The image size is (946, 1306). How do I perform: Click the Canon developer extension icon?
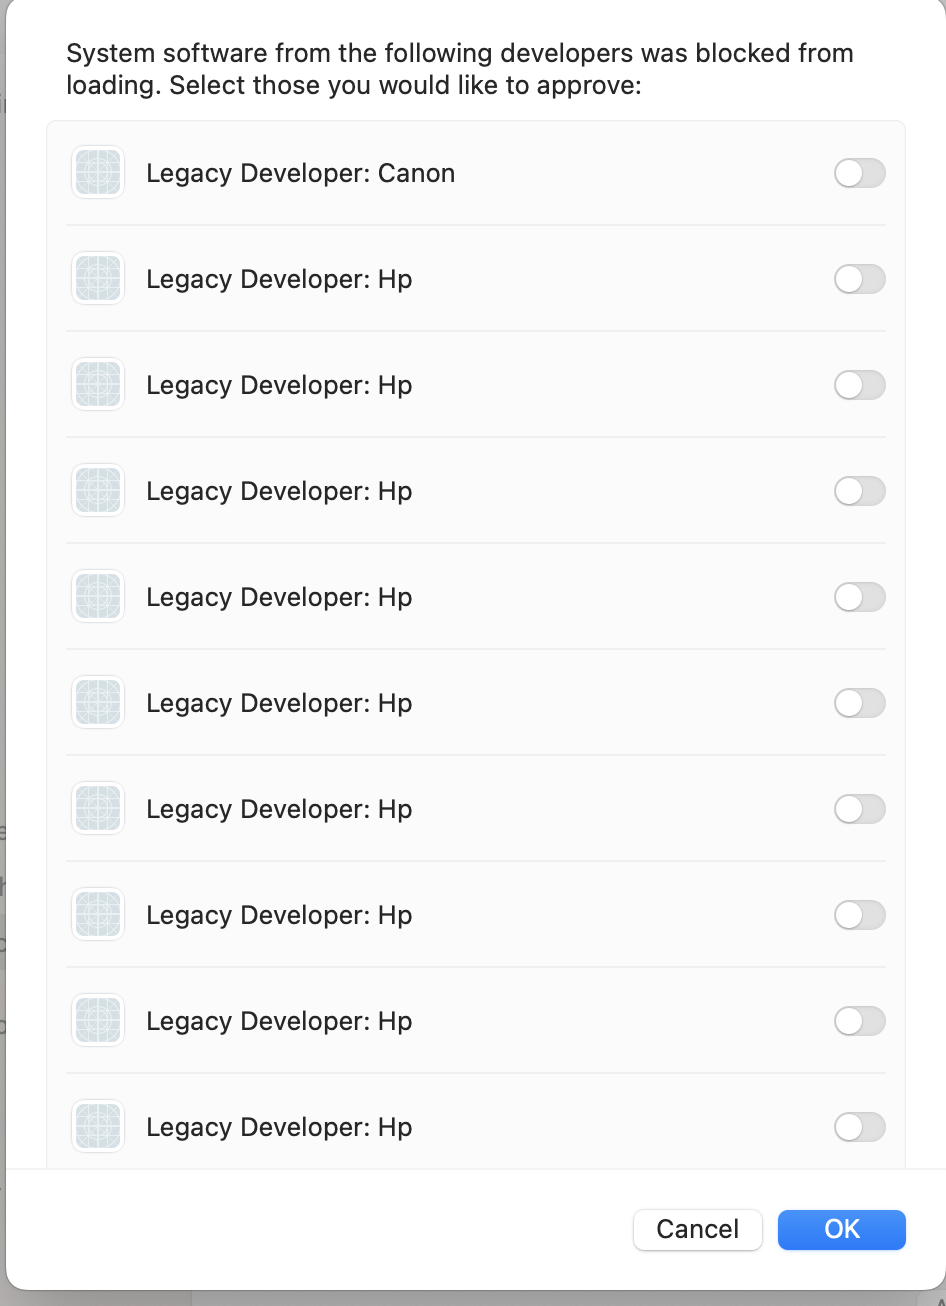coord(98,173)
